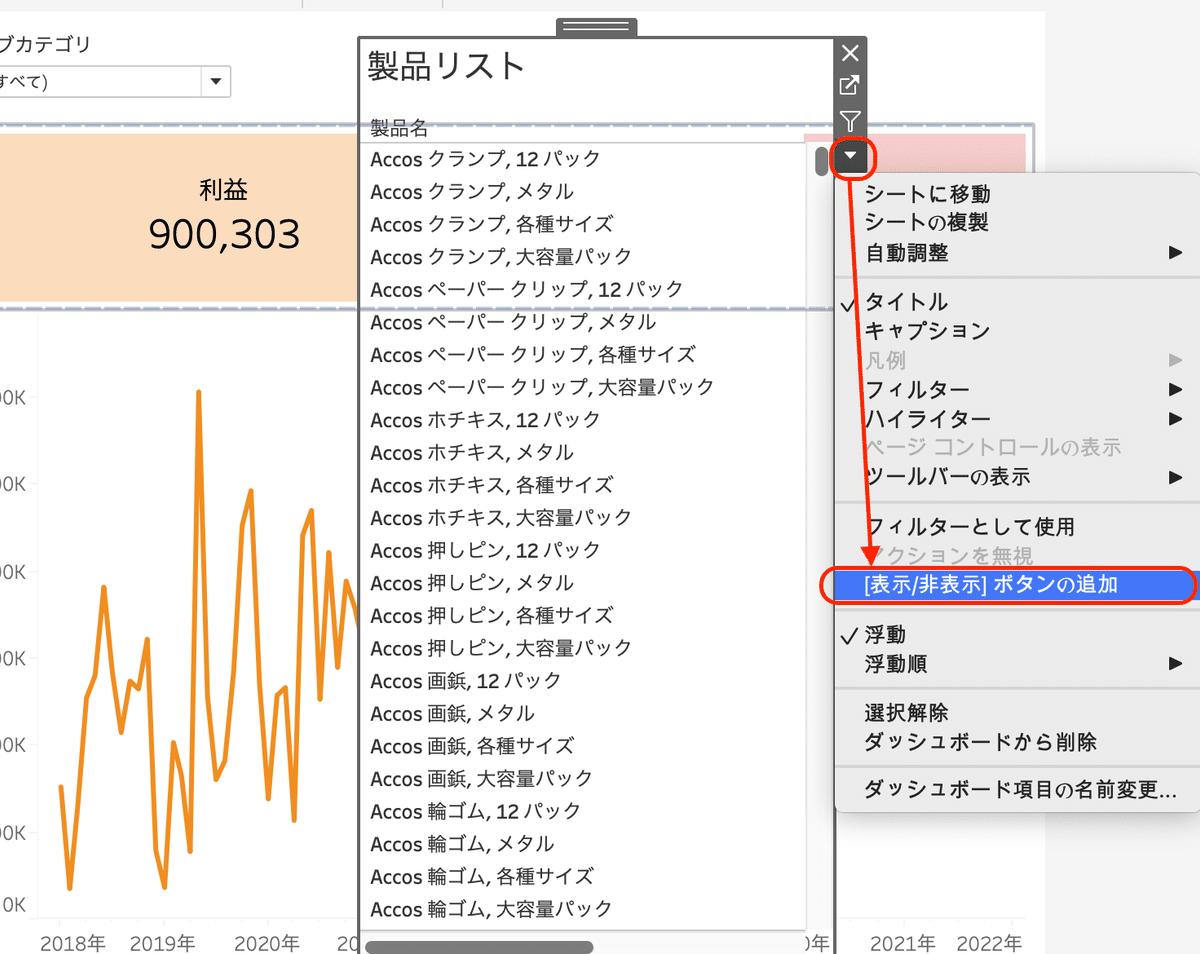
Task: Select row Accos 輪ゴム, 大容量パック
Action: (x=491, y=909)
